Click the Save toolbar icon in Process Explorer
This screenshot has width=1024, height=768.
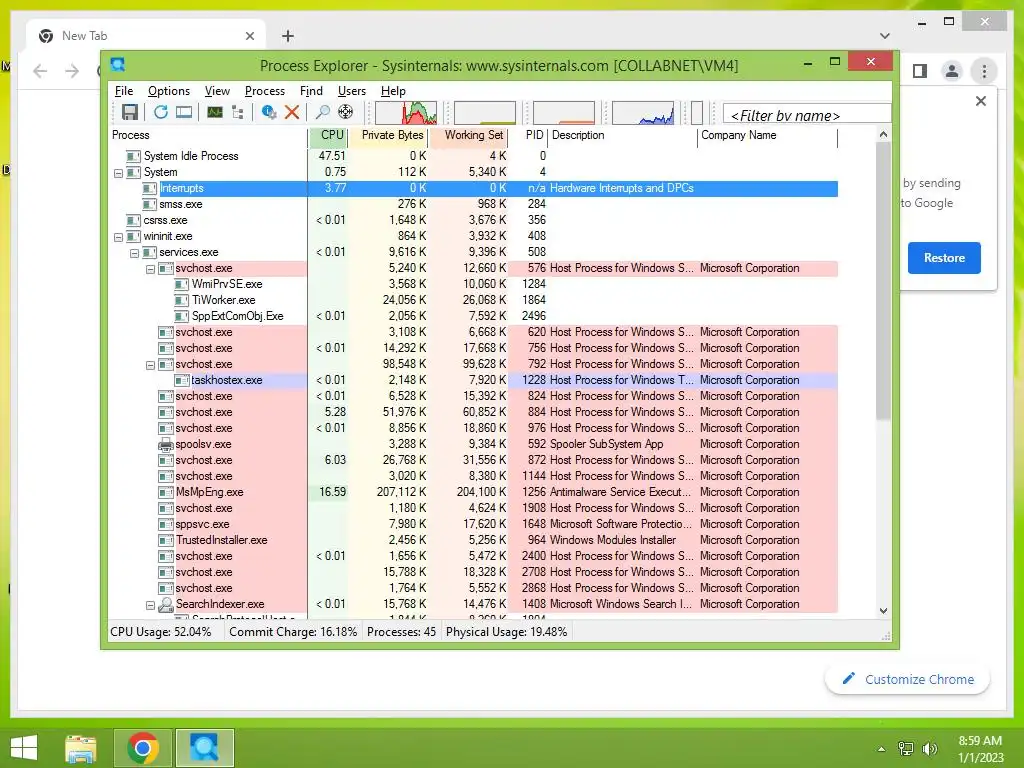[x=129, y=112]
